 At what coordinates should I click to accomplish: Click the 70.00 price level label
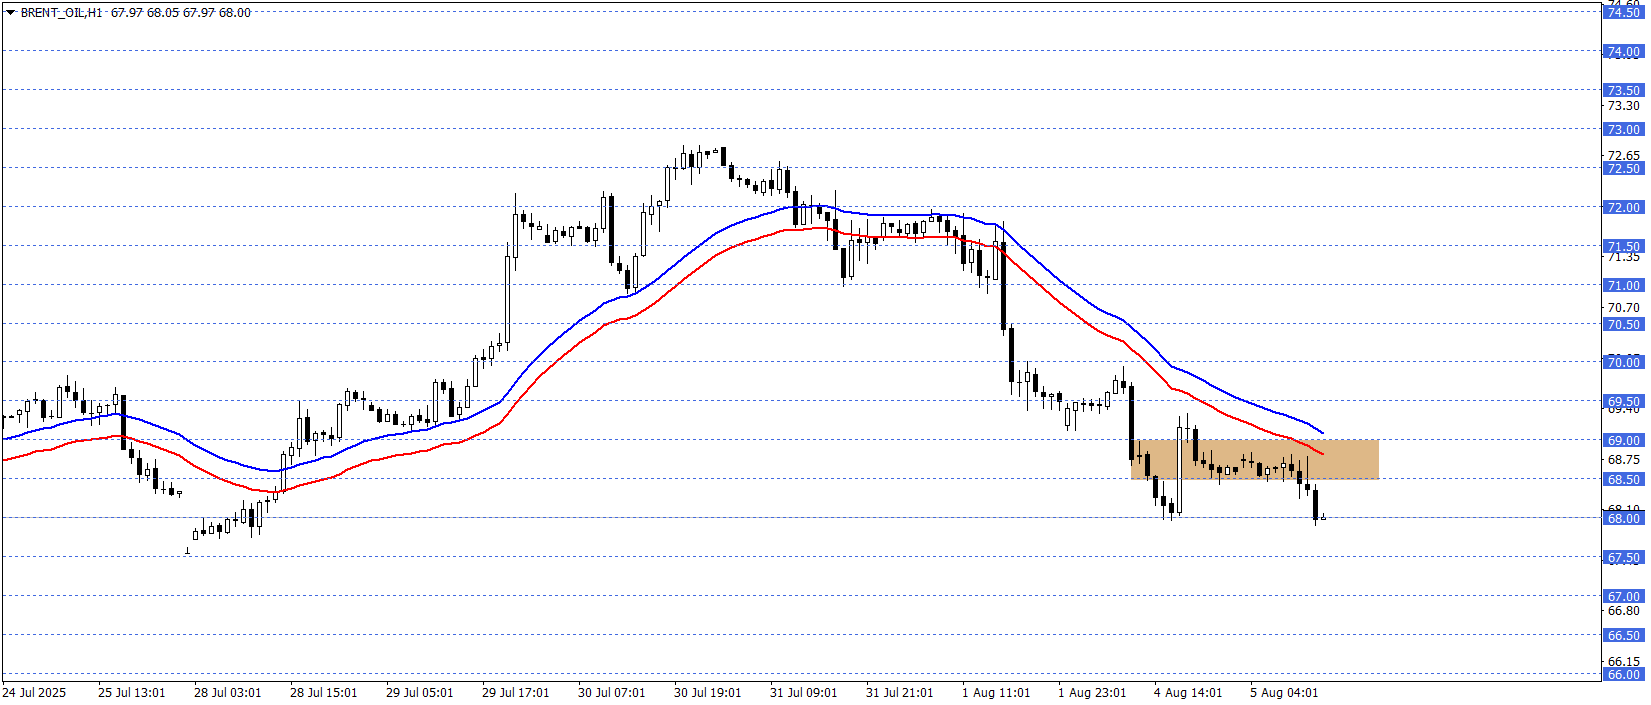1623,362
